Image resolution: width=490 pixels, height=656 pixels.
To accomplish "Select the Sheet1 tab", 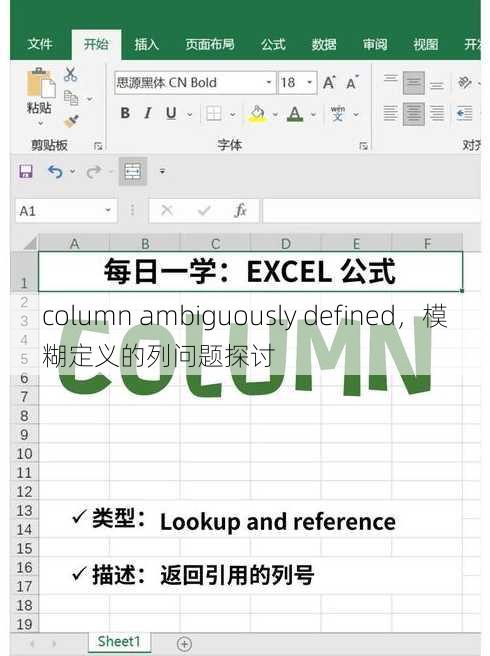I will [x=119, y=641].
